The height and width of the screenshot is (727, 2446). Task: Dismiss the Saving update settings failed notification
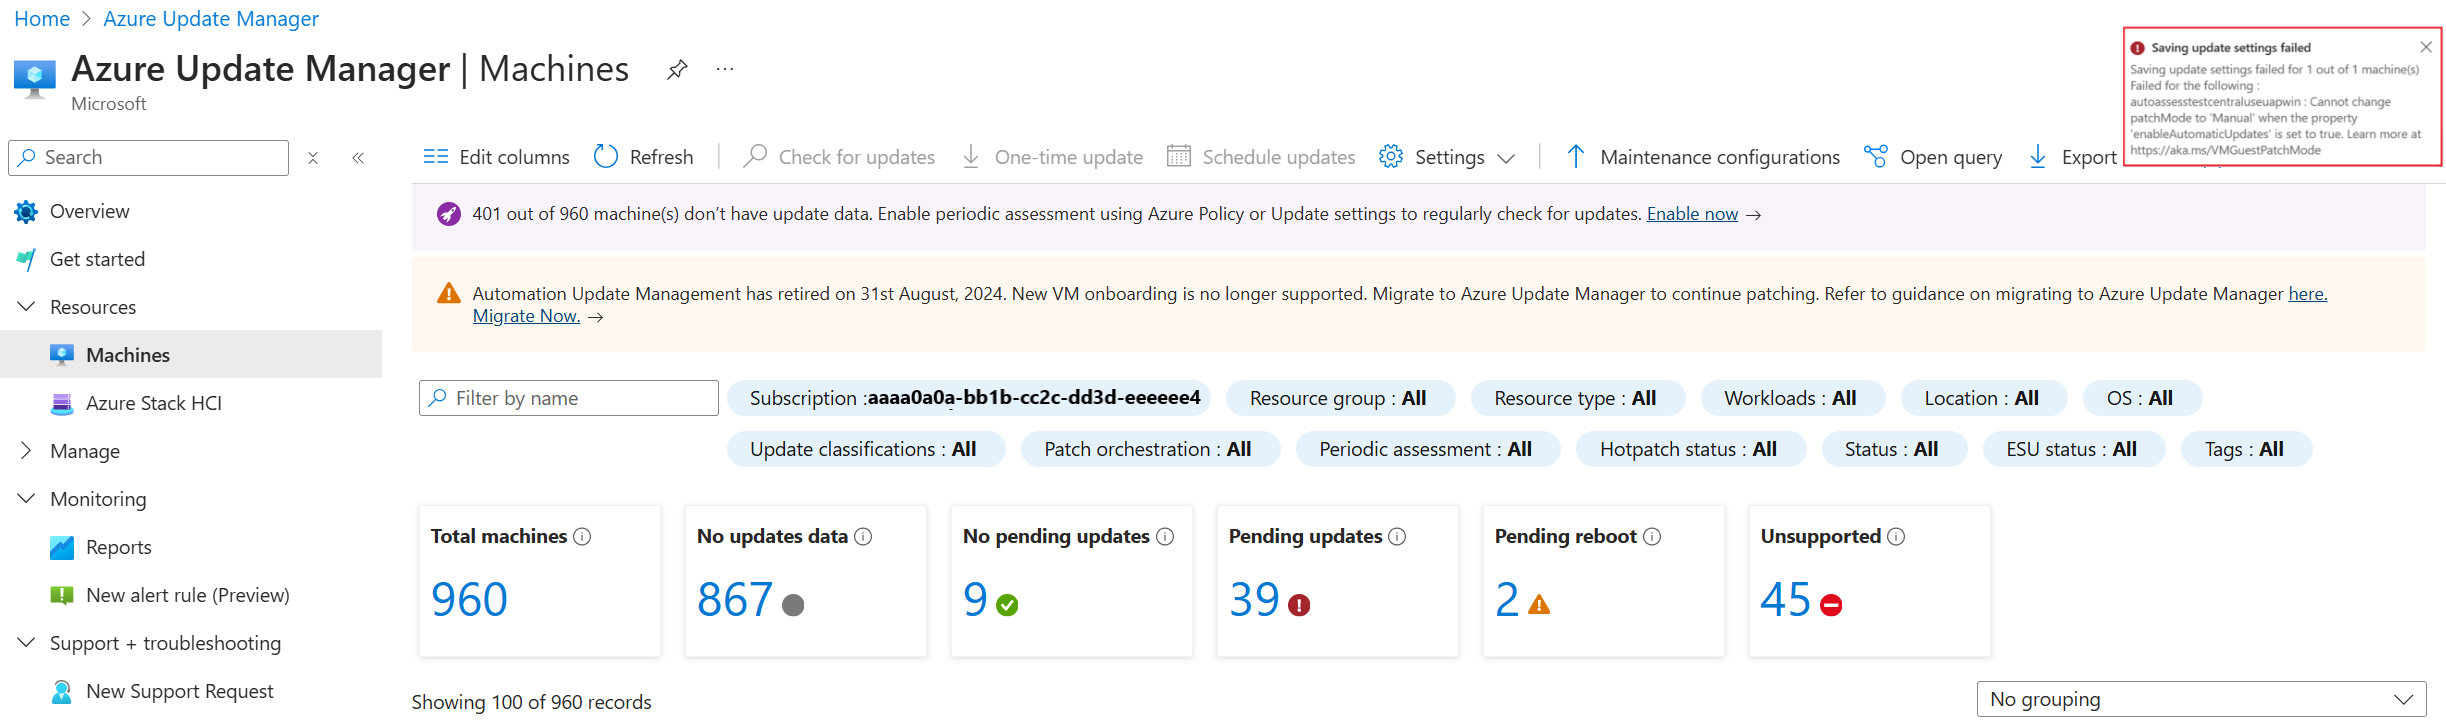click(2426, 47)
